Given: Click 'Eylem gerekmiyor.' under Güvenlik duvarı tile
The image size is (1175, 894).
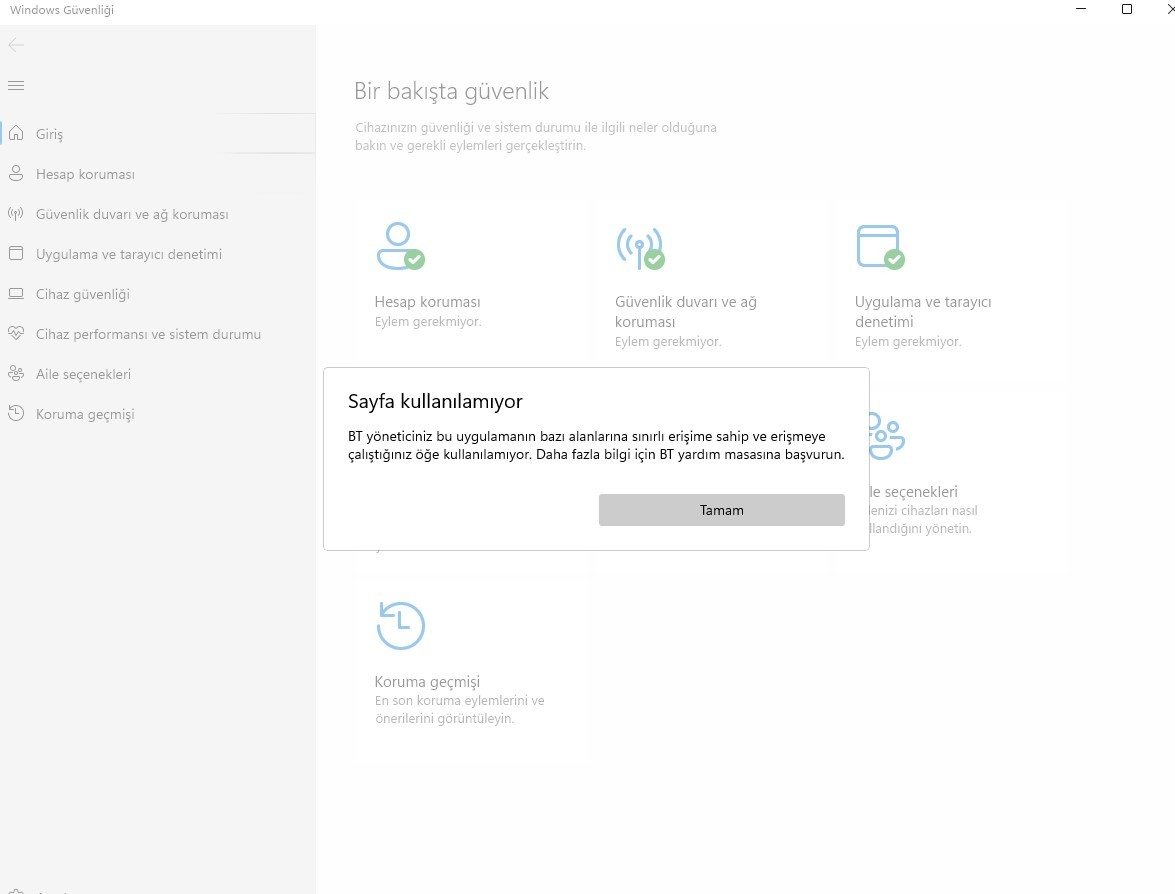Looking at the screenshot, I should point(668,342).
